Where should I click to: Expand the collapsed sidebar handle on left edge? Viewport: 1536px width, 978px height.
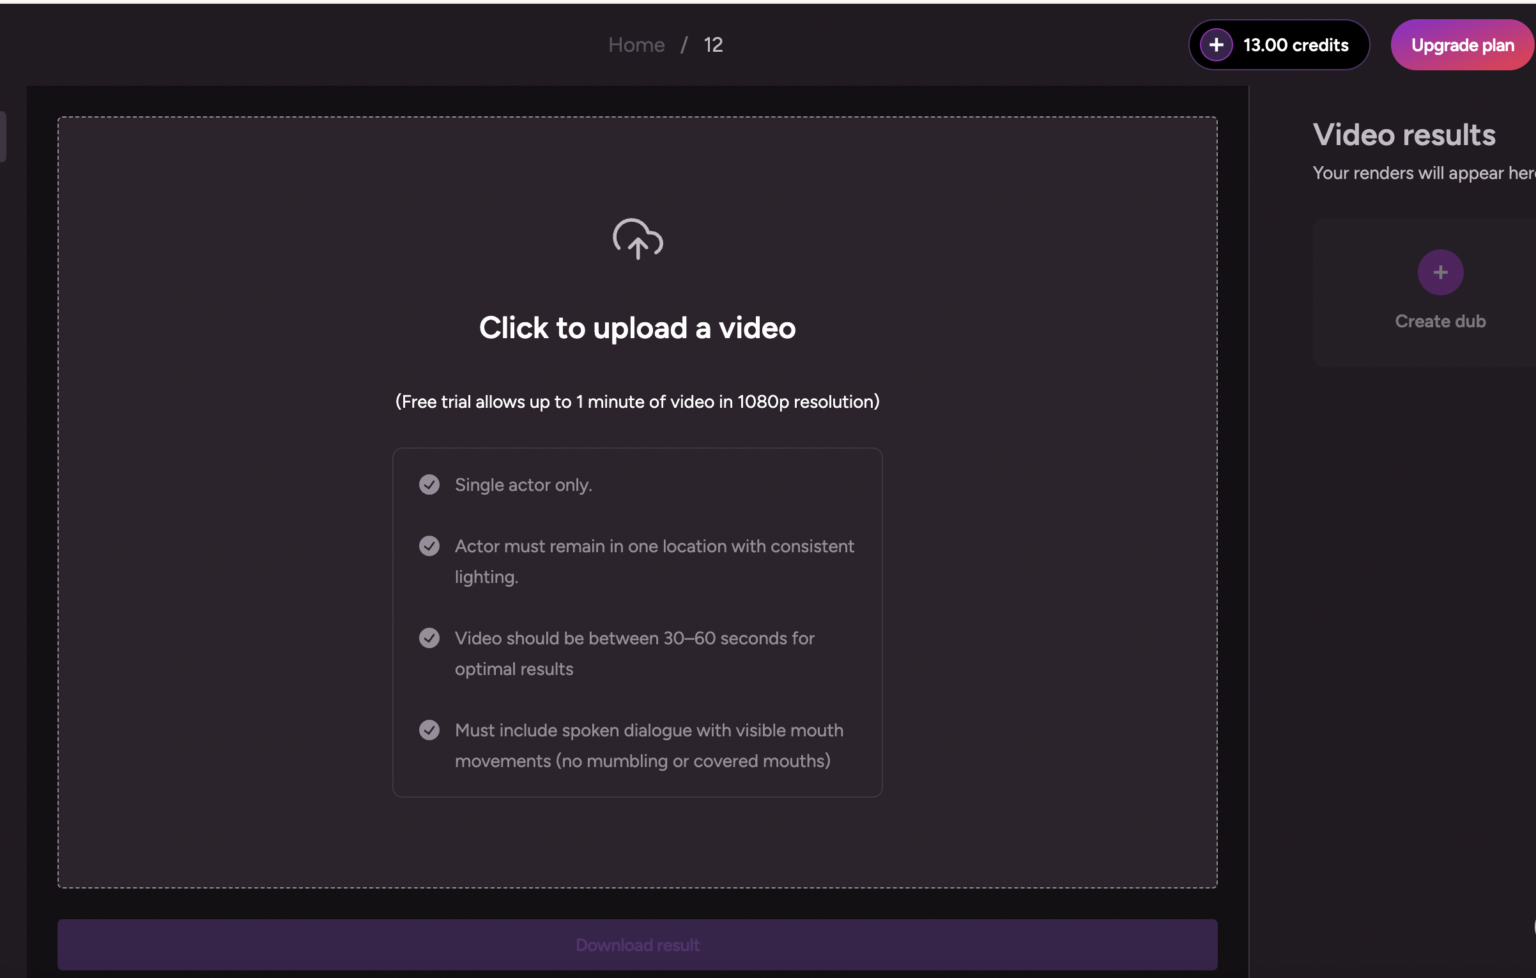(3, 136)
